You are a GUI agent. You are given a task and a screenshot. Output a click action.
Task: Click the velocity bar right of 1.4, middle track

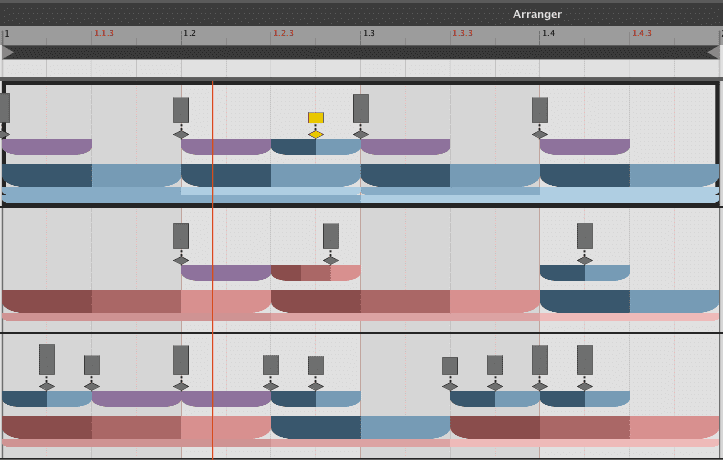pyautogui.click(x=585, y=236)
